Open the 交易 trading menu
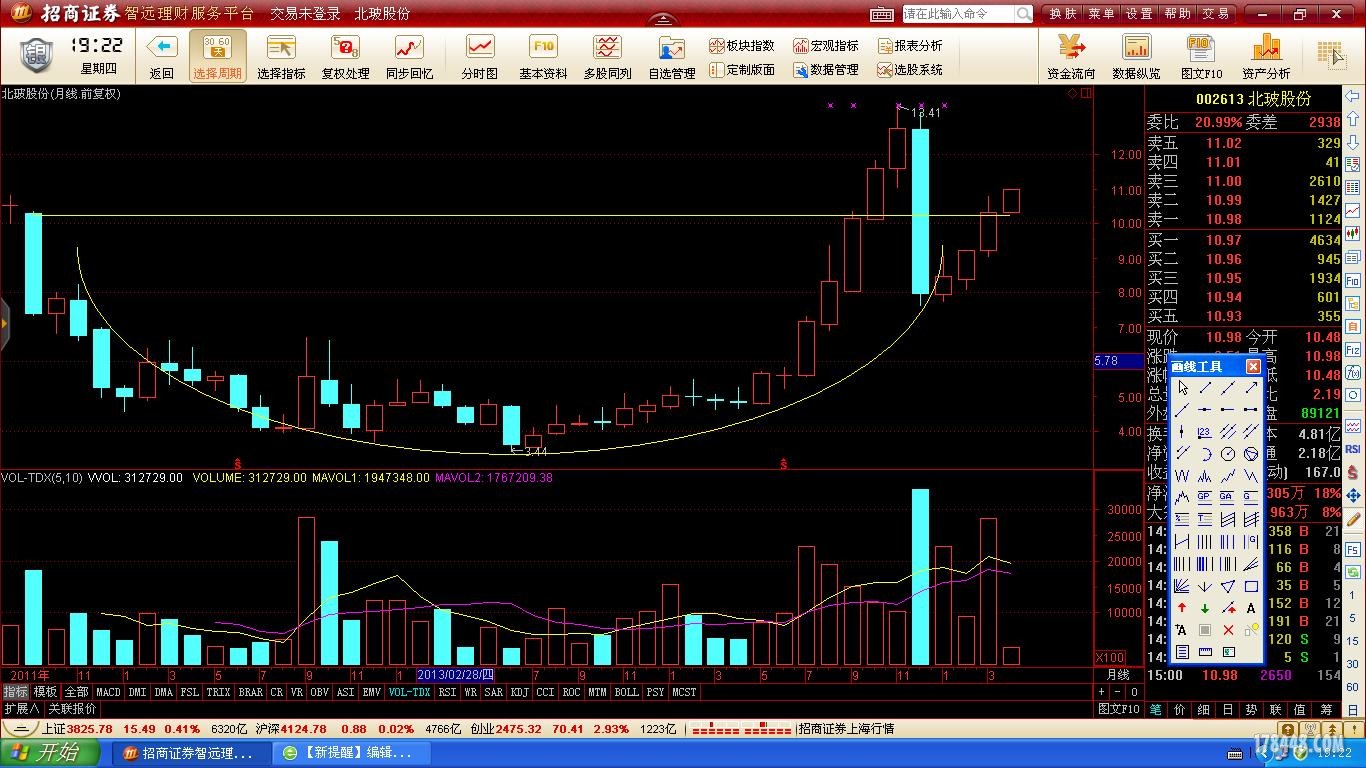Viewport: 1366px width, 768px height. [x=1215, y=14]
